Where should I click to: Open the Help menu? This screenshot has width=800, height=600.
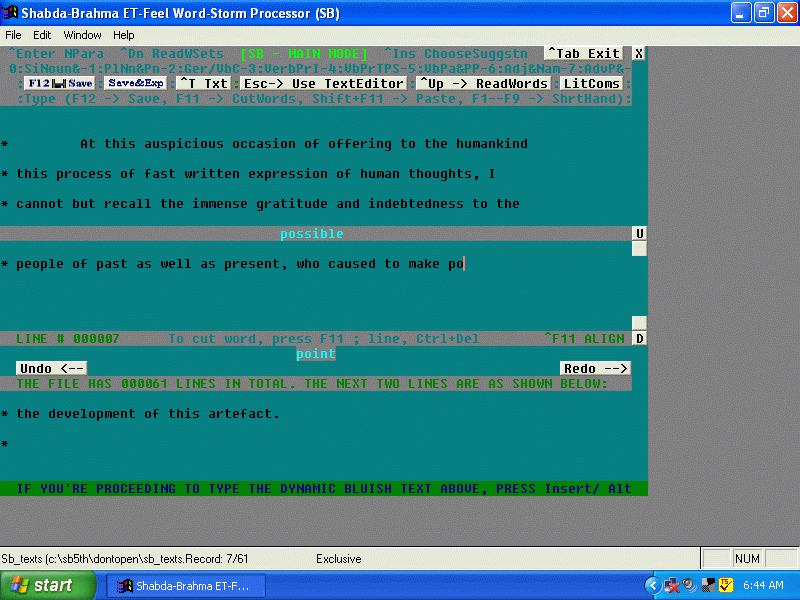tap(123, 35)
